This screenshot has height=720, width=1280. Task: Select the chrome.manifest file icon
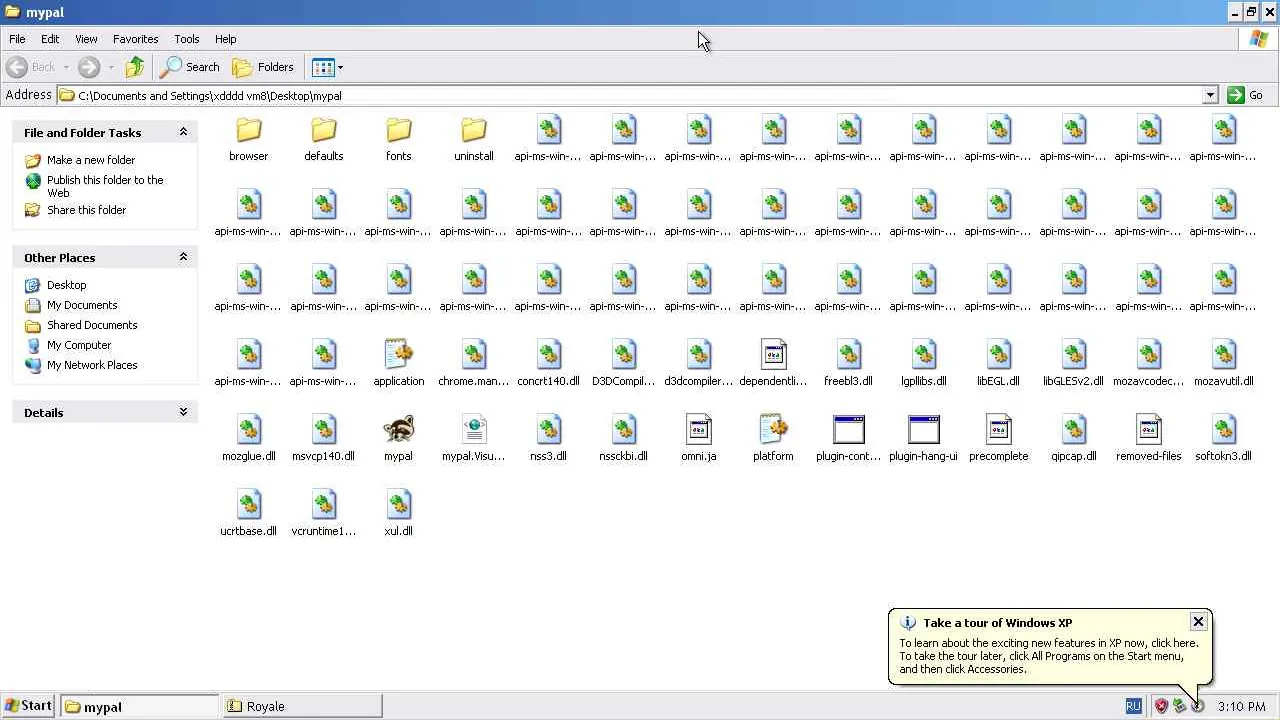[473, 355]
